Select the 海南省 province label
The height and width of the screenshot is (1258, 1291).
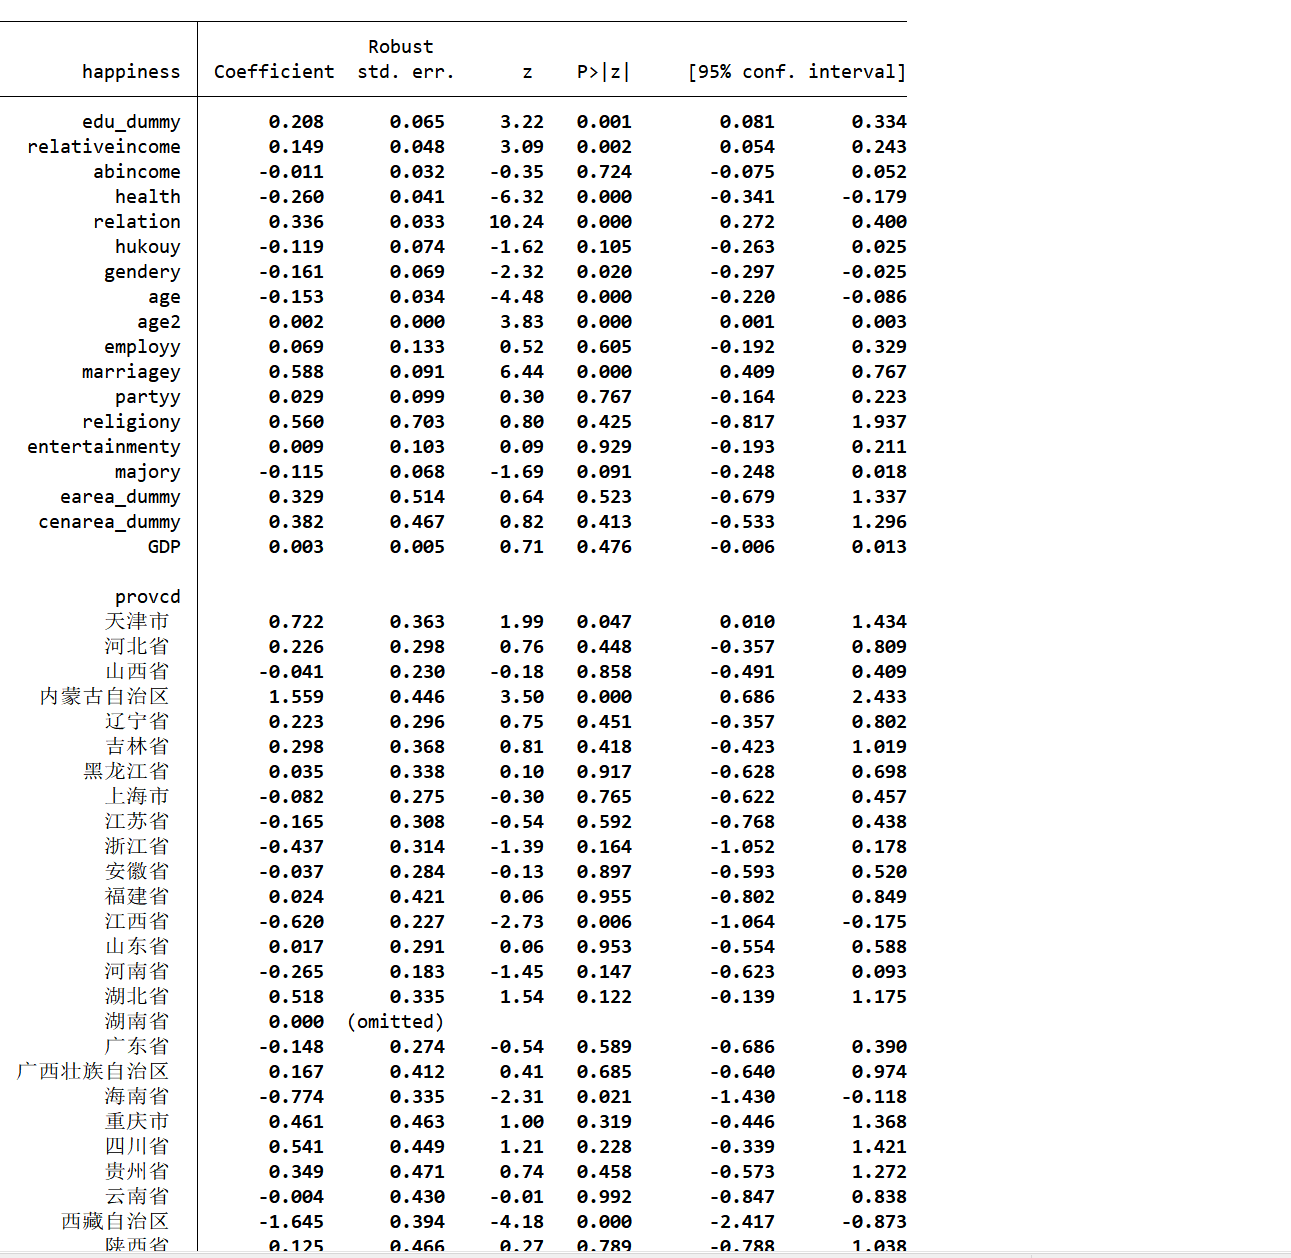pos(137,1097)
